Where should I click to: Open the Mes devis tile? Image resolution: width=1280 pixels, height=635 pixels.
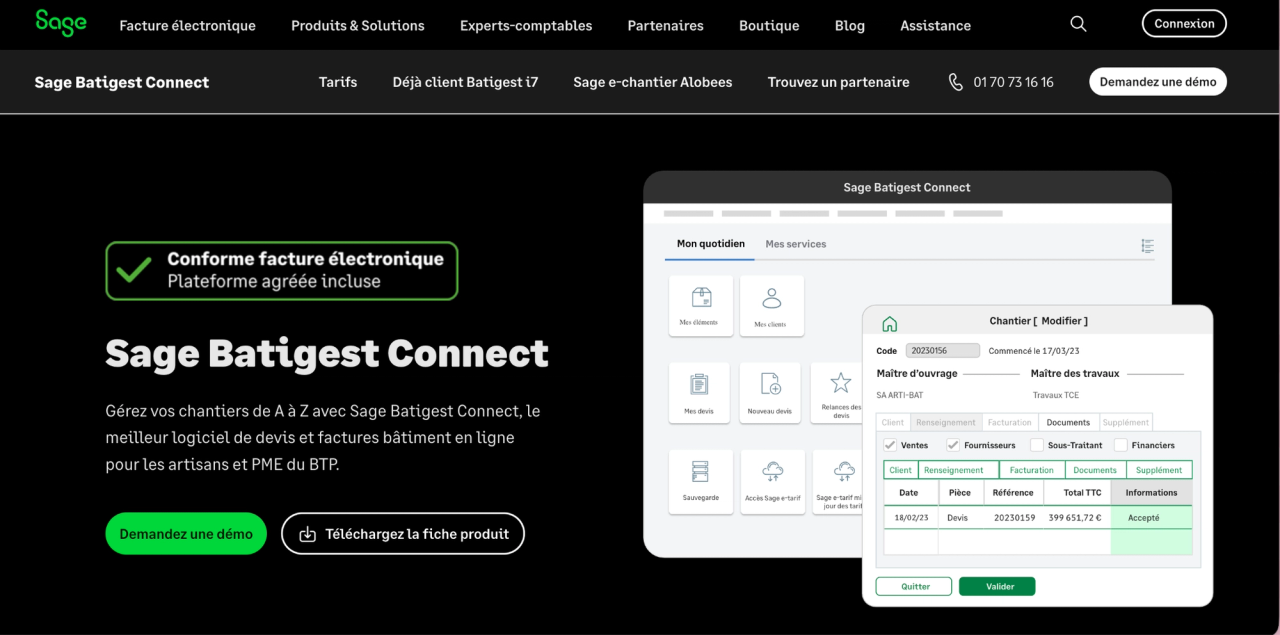700,393
